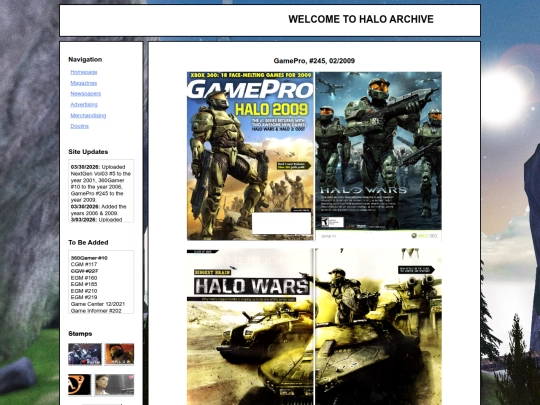Click struck-through '360Gamer #10' entry
The image size is (540, 405).
[x=89, y=258]
